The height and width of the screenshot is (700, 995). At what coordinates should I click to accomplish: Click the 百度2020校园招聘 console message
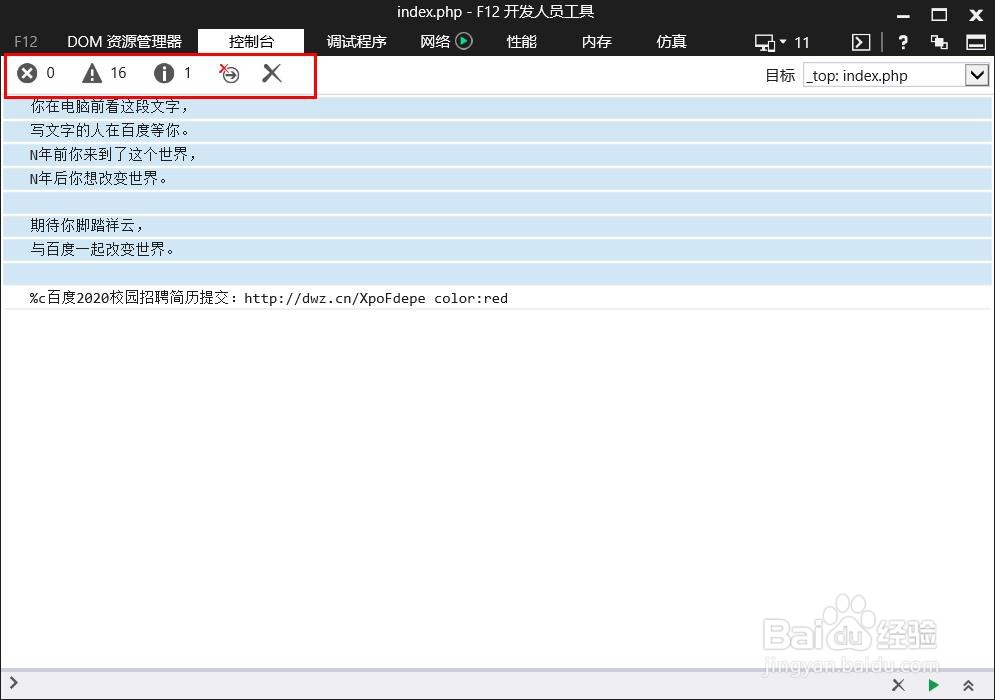point(498,298)
